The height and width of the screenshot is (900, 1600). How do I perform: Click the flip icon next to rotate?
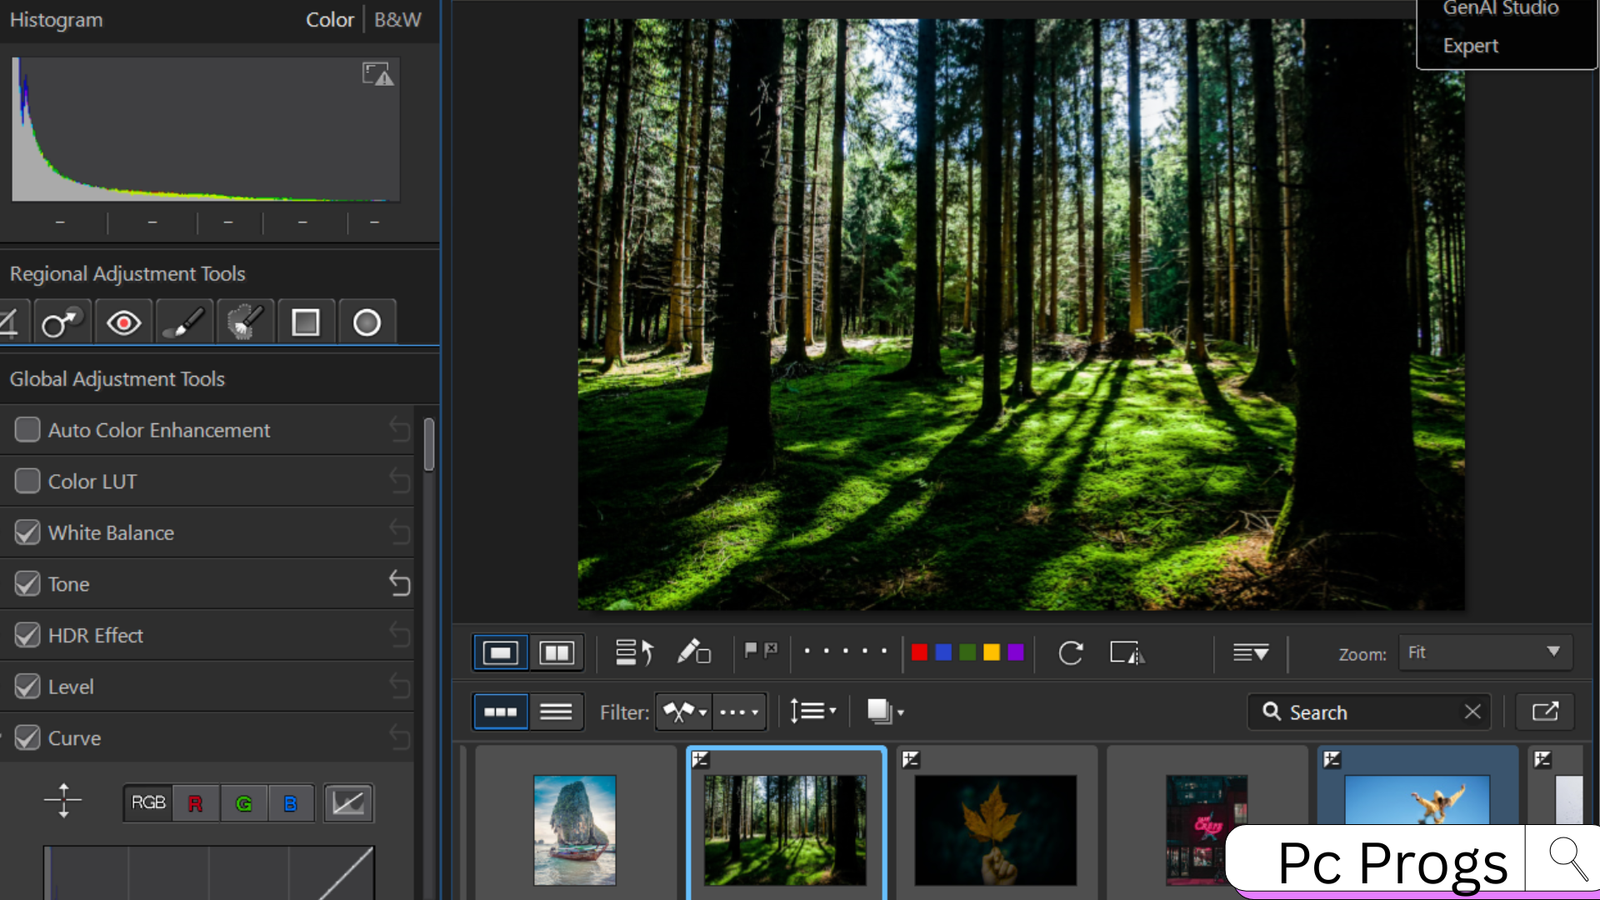click(1127, 653)
